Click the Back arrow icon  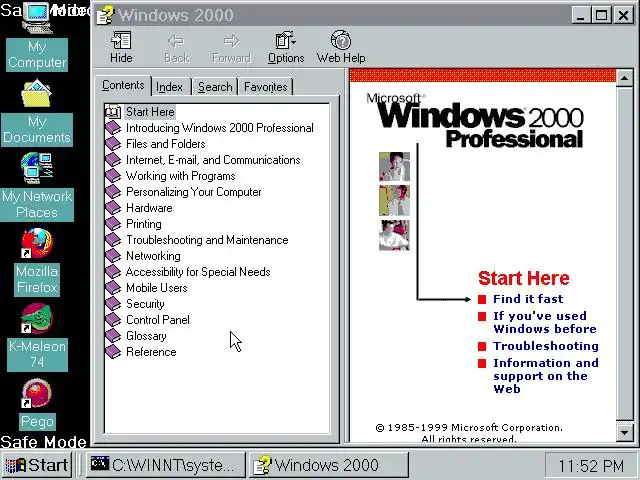[176, 41]
